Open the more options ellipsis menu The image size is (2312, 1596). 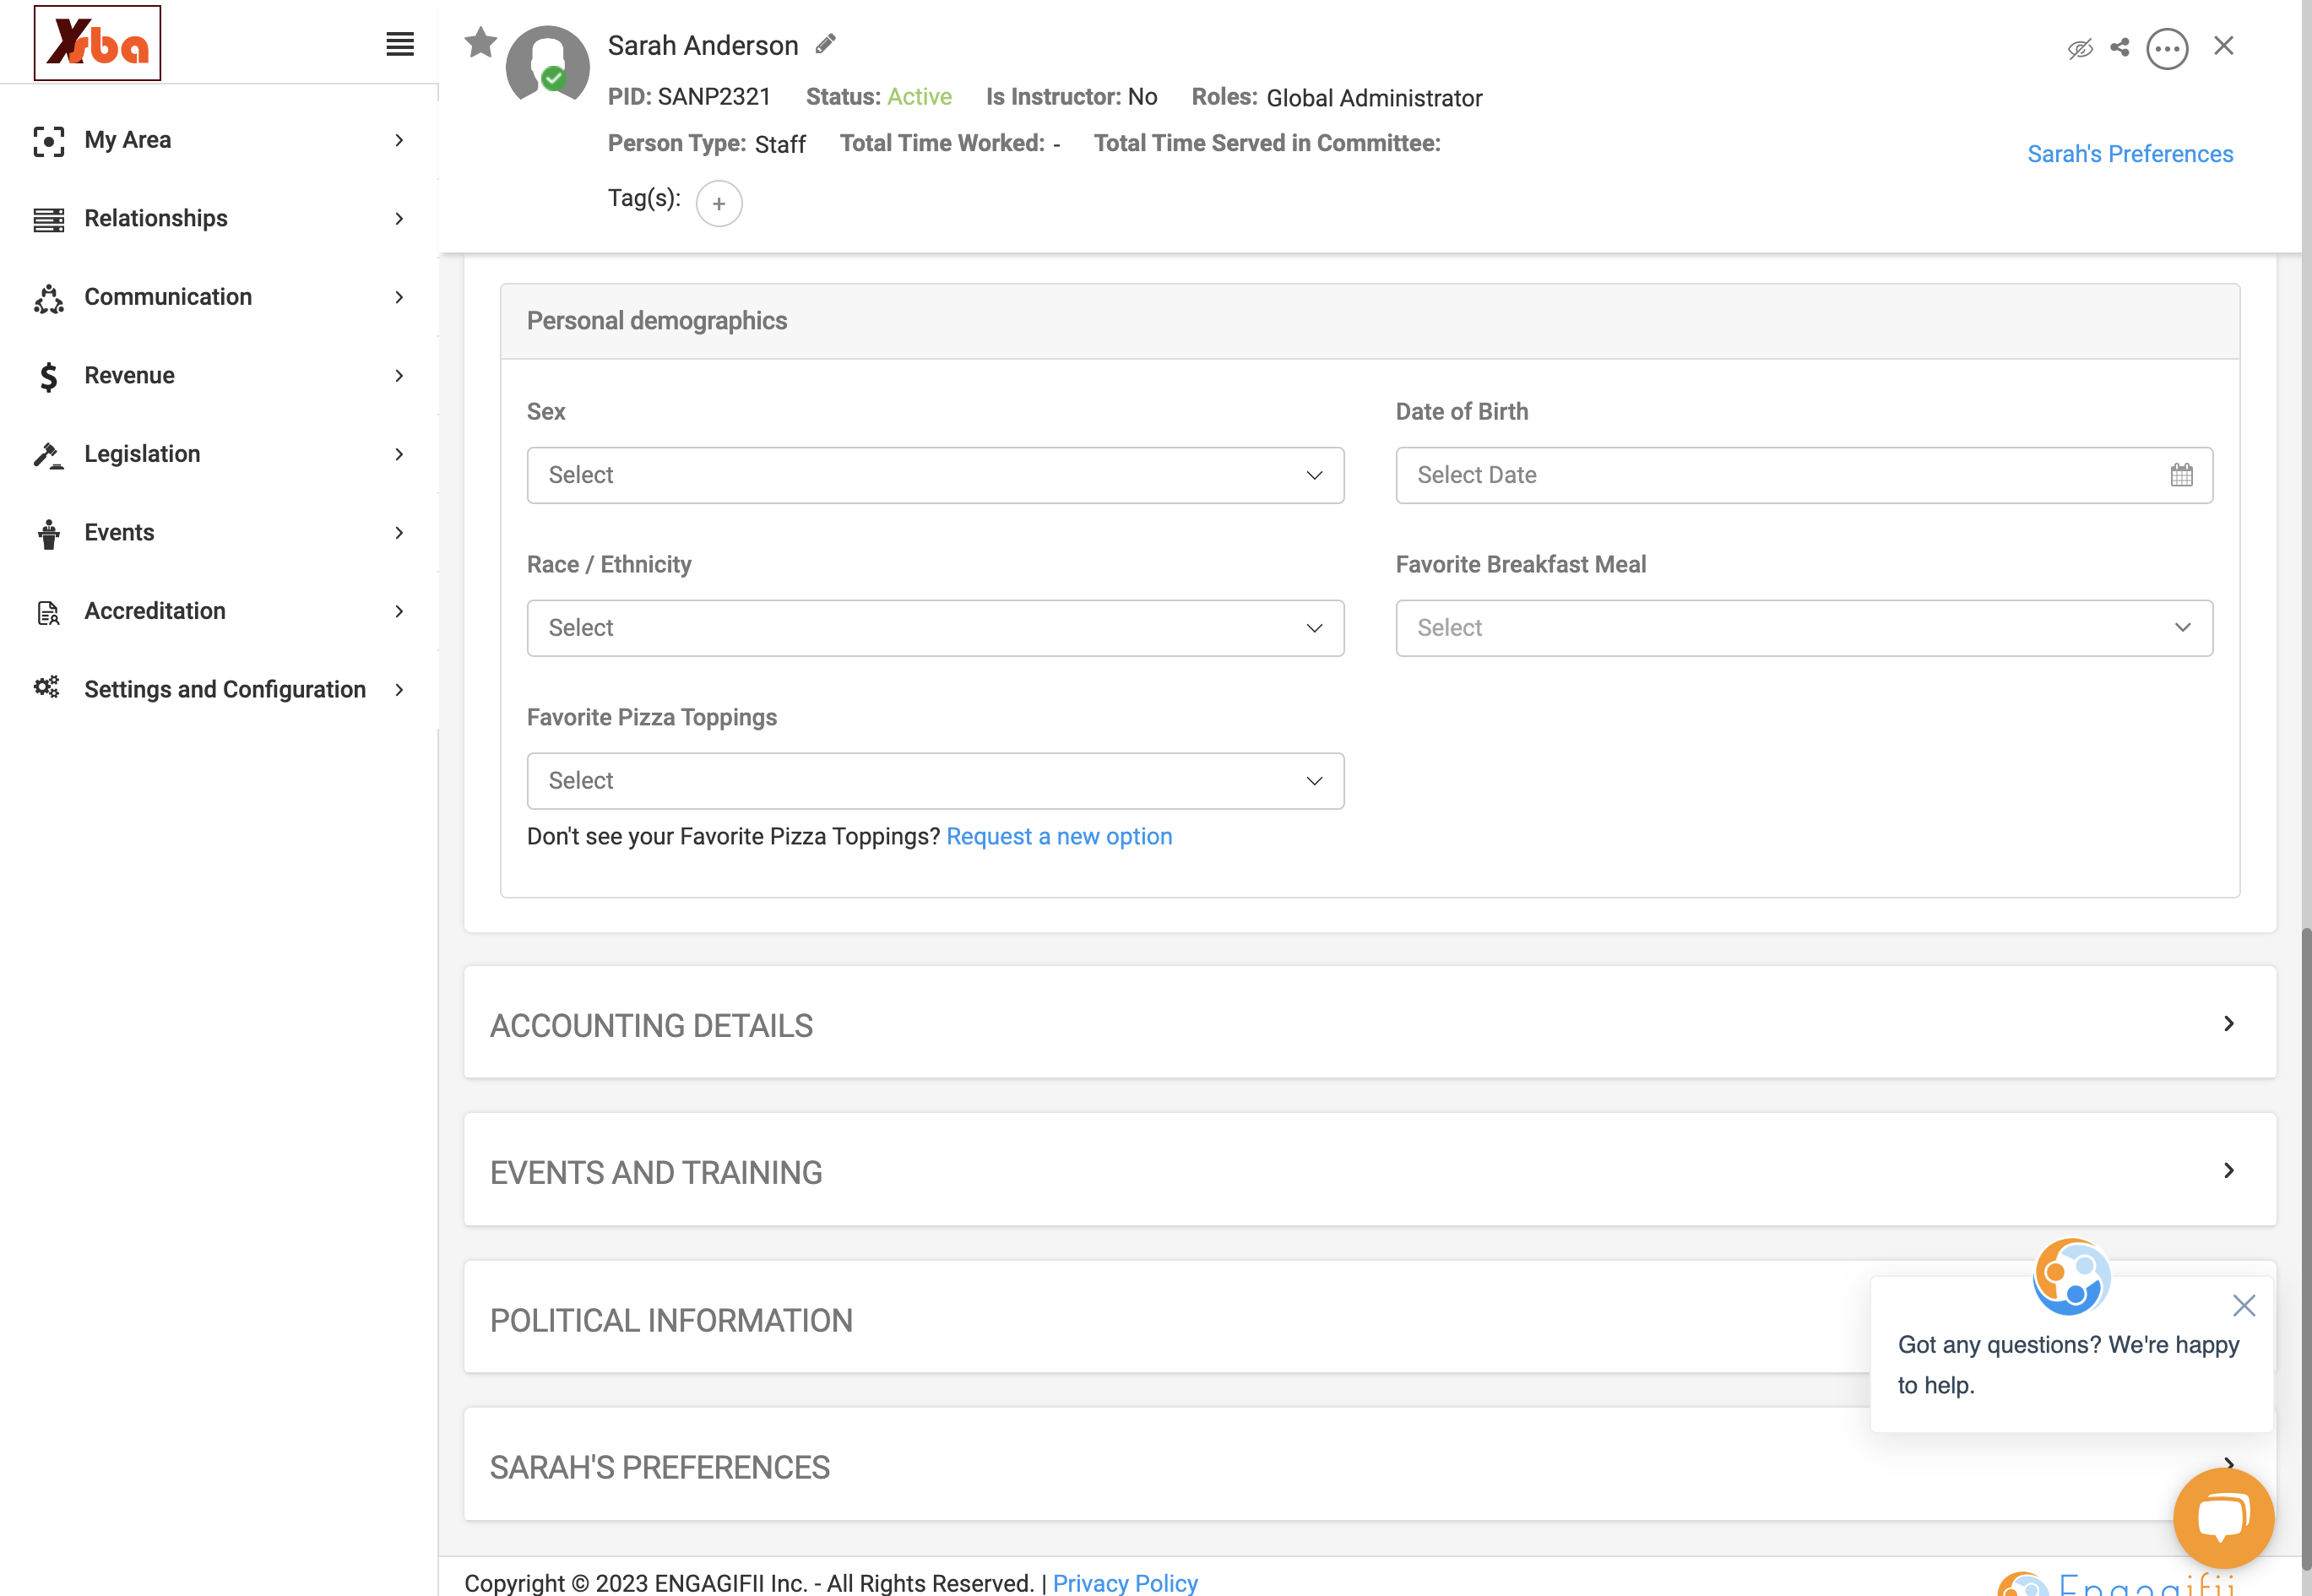2167,48
